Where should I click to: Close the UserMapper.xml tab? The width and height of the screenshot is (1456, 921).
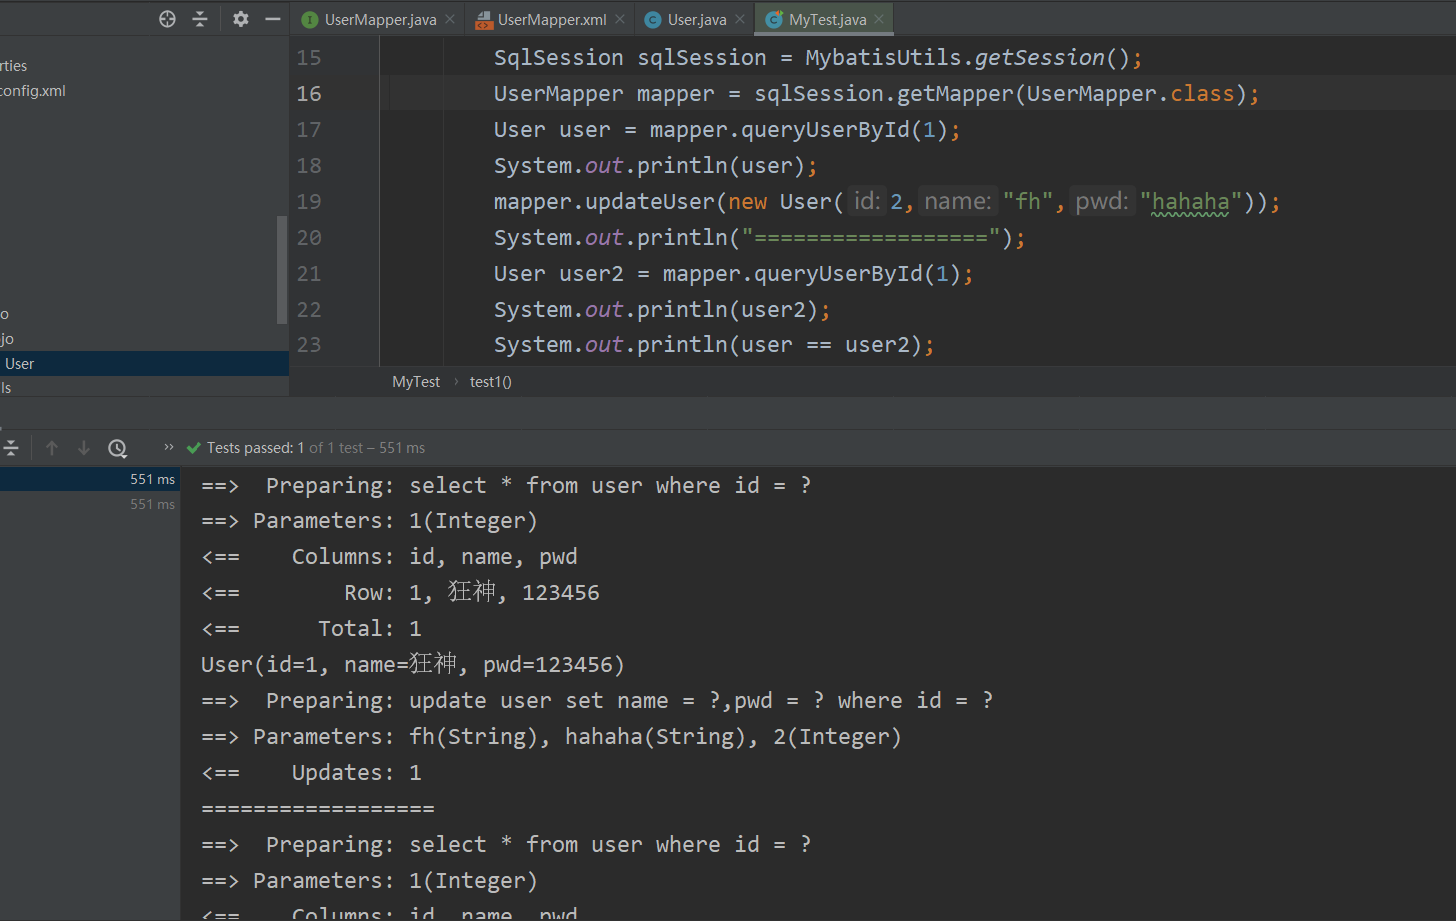pyautogui.click(x=620, y=19)
